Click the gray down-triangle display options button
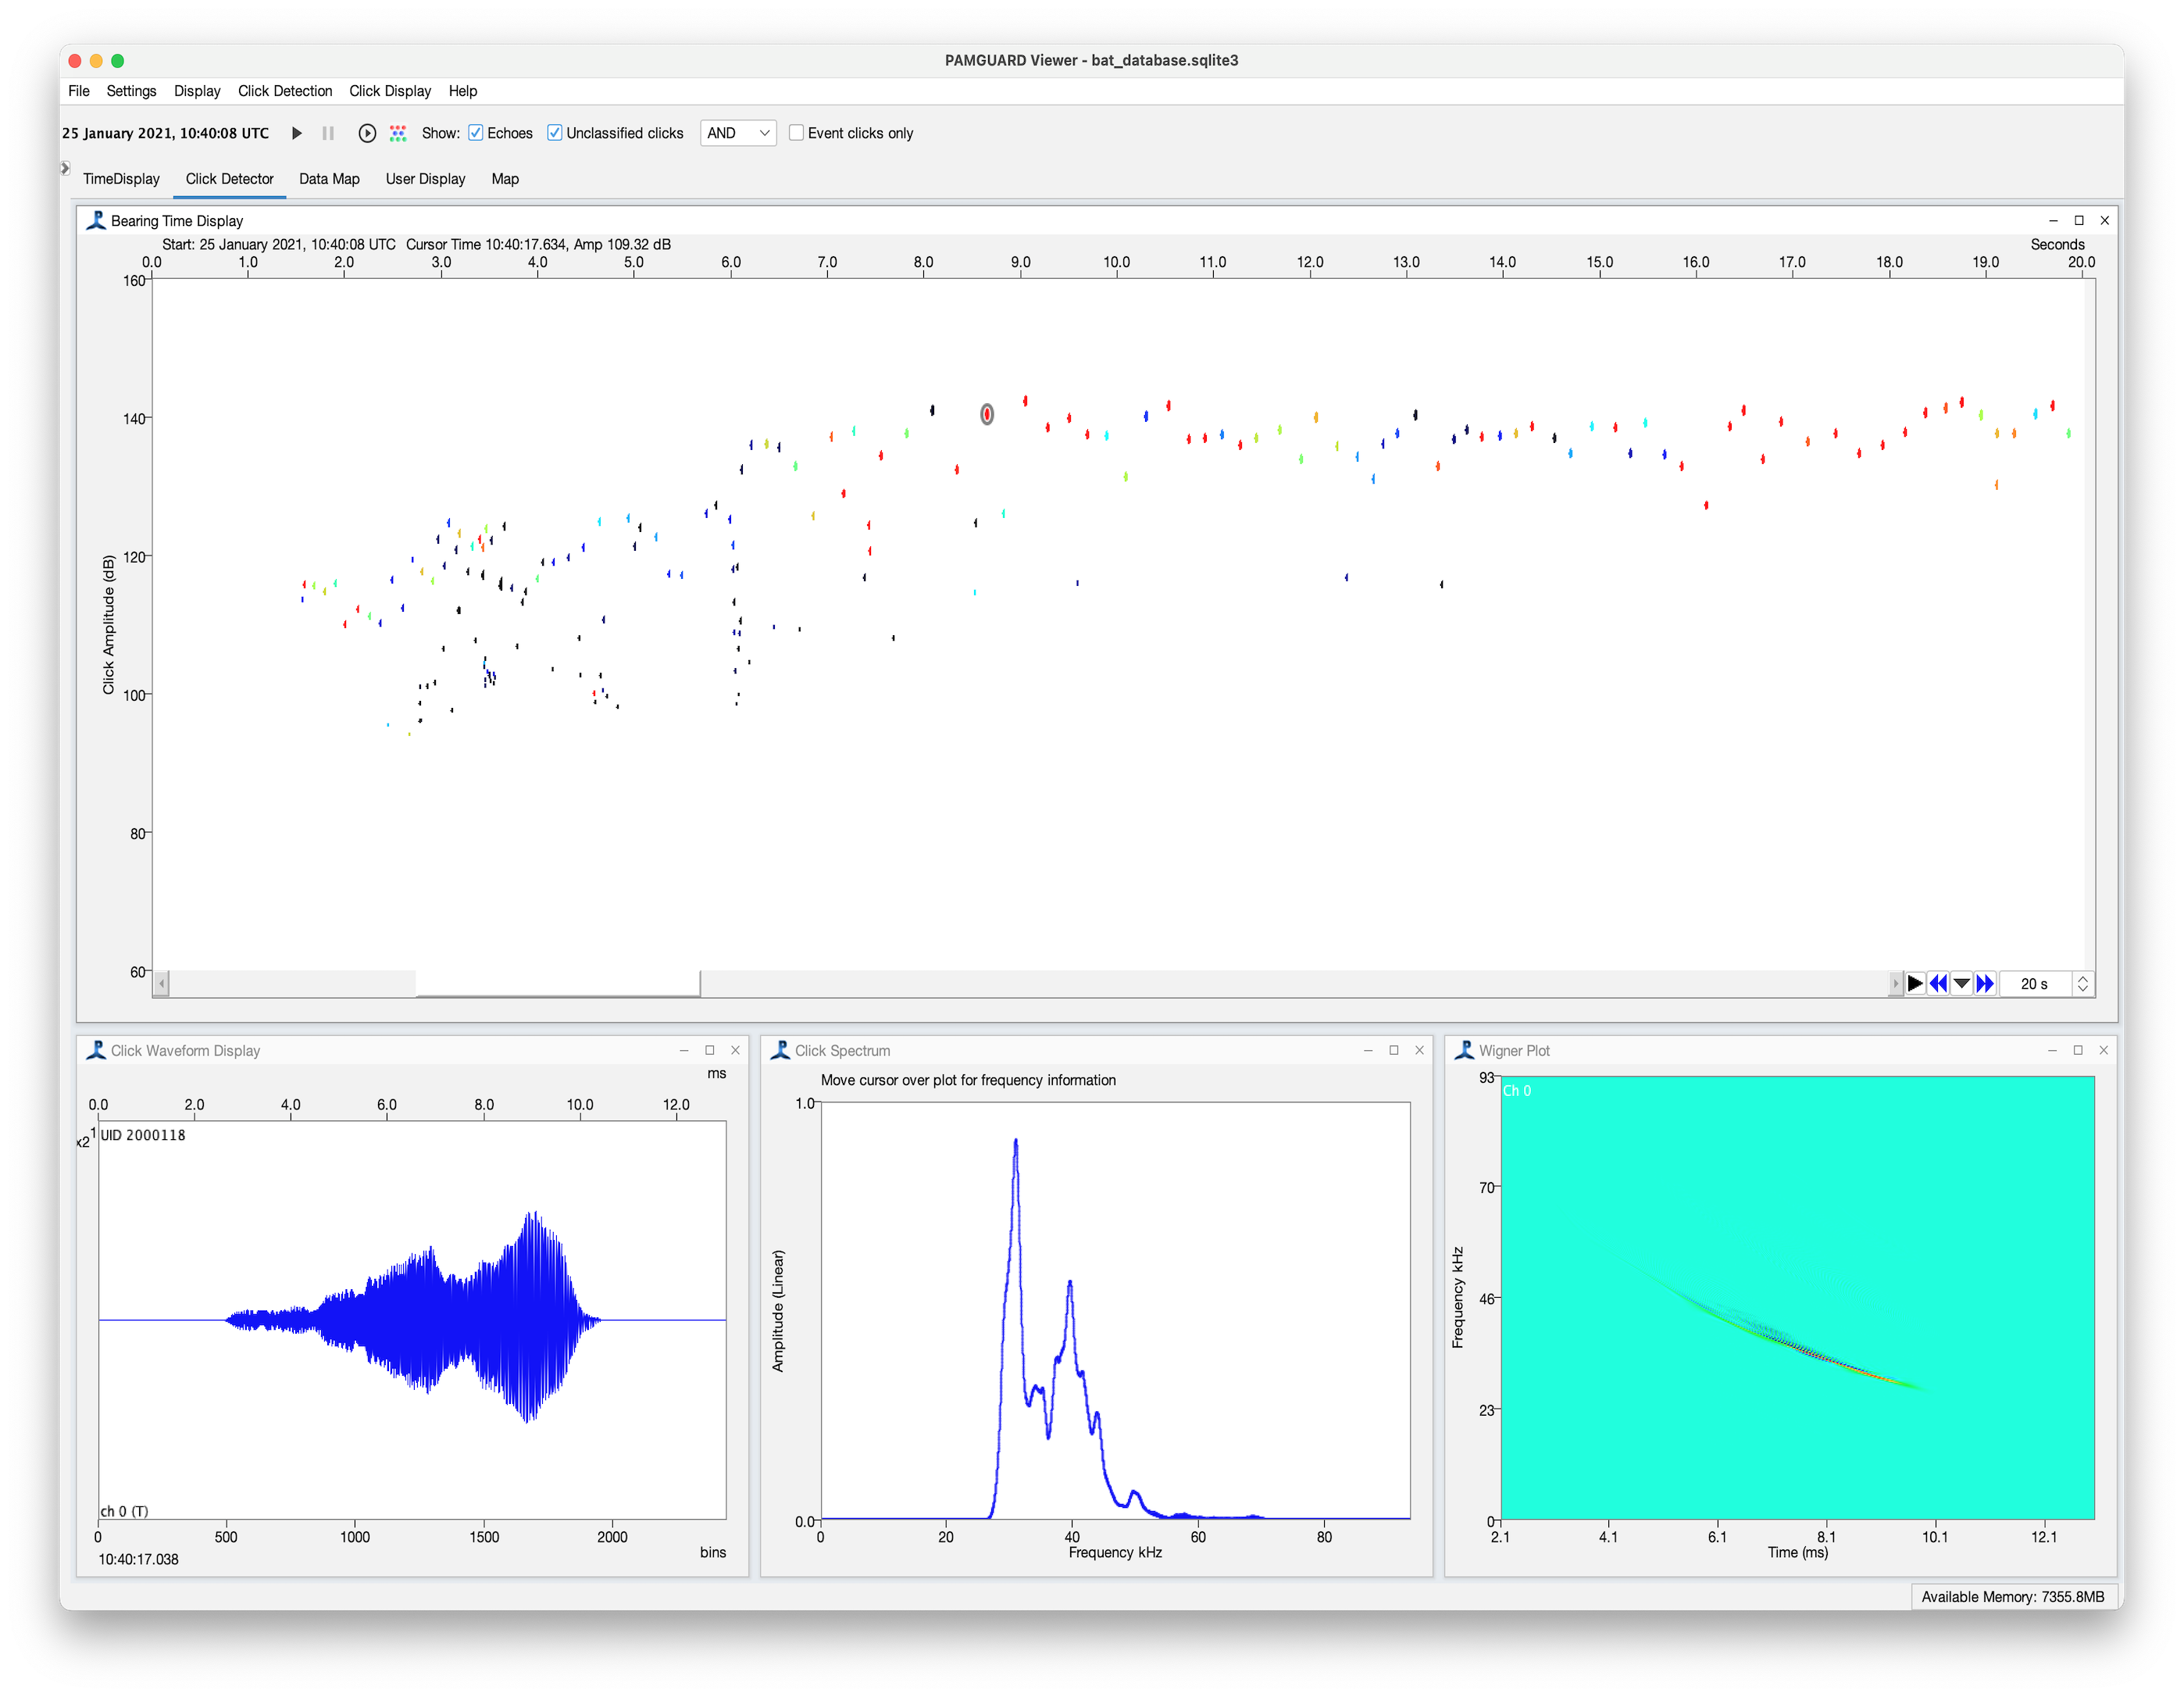The height and width of the screenshot is (1697, 2184). pyautogui.click(x=1962, y=984)
